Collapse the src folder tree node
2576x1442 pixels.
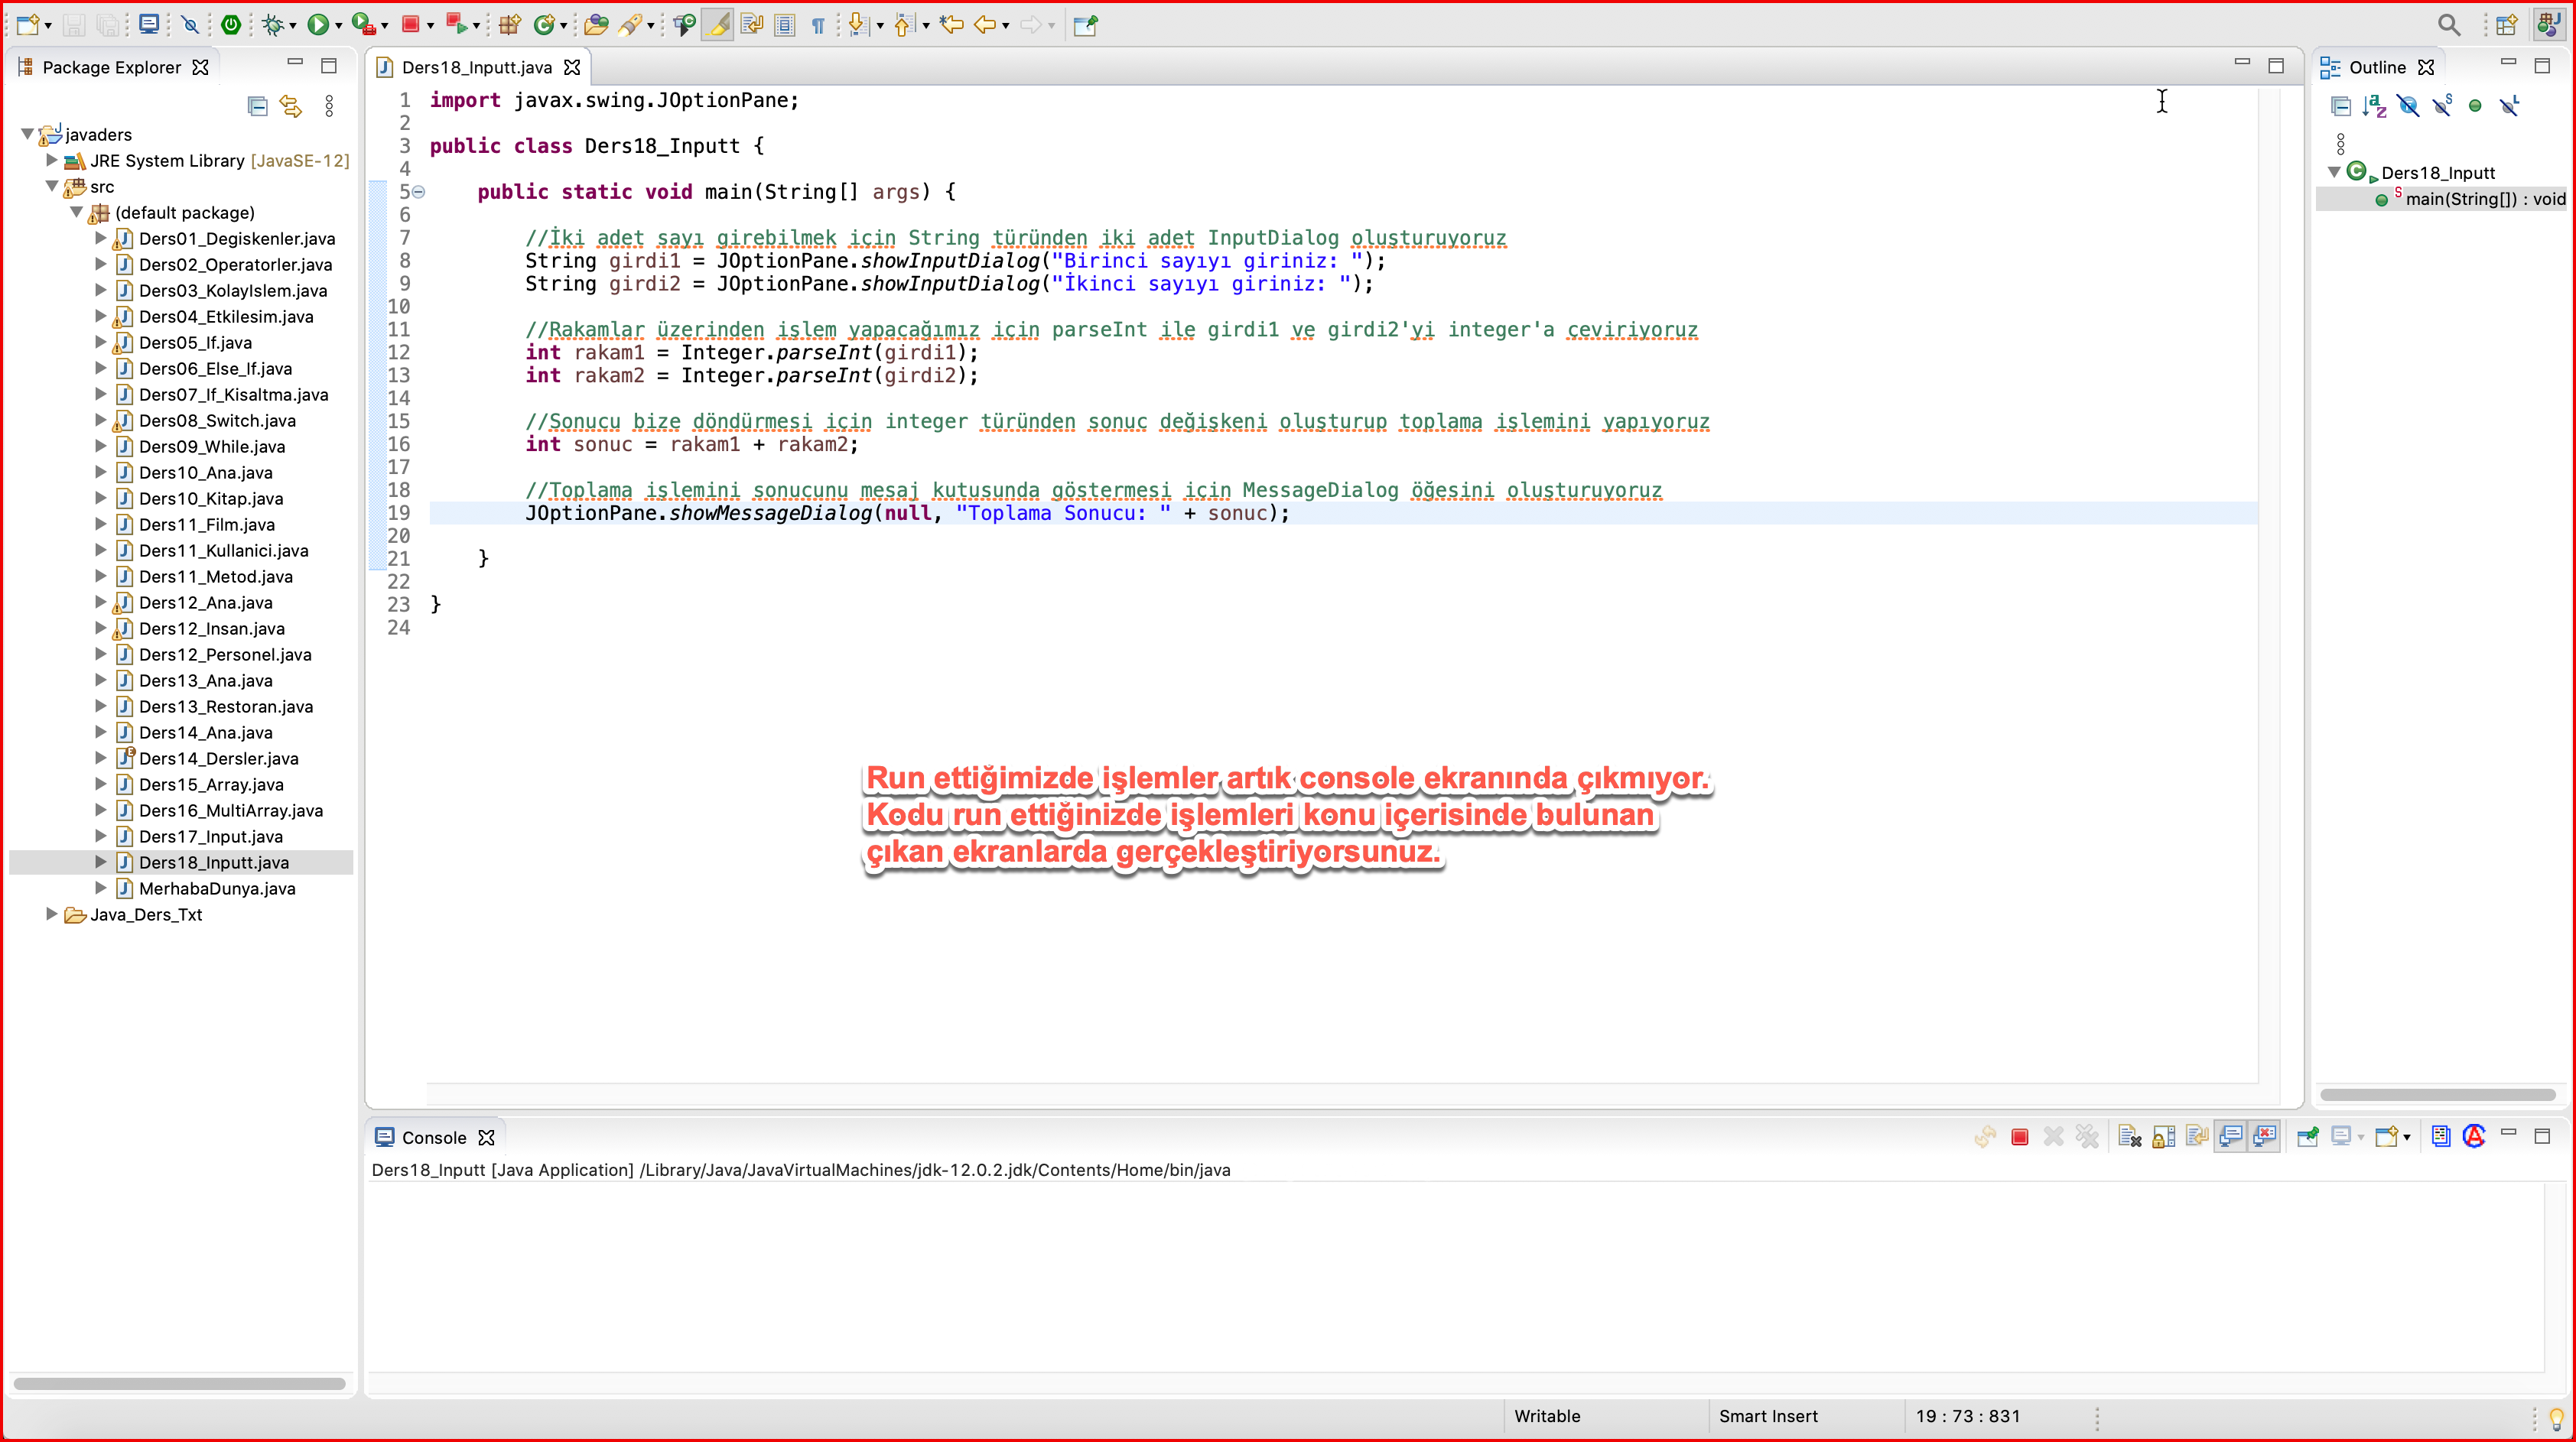(51, 186)
